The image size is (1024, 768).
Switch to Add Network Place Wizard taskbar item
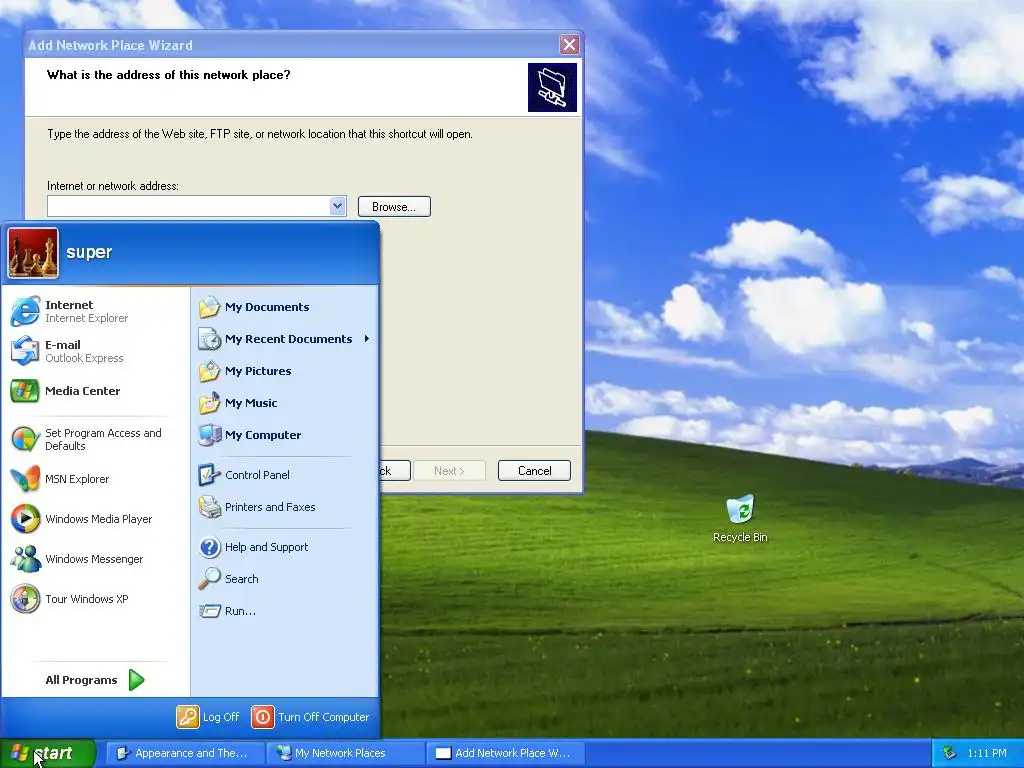[x=506, y=753]
